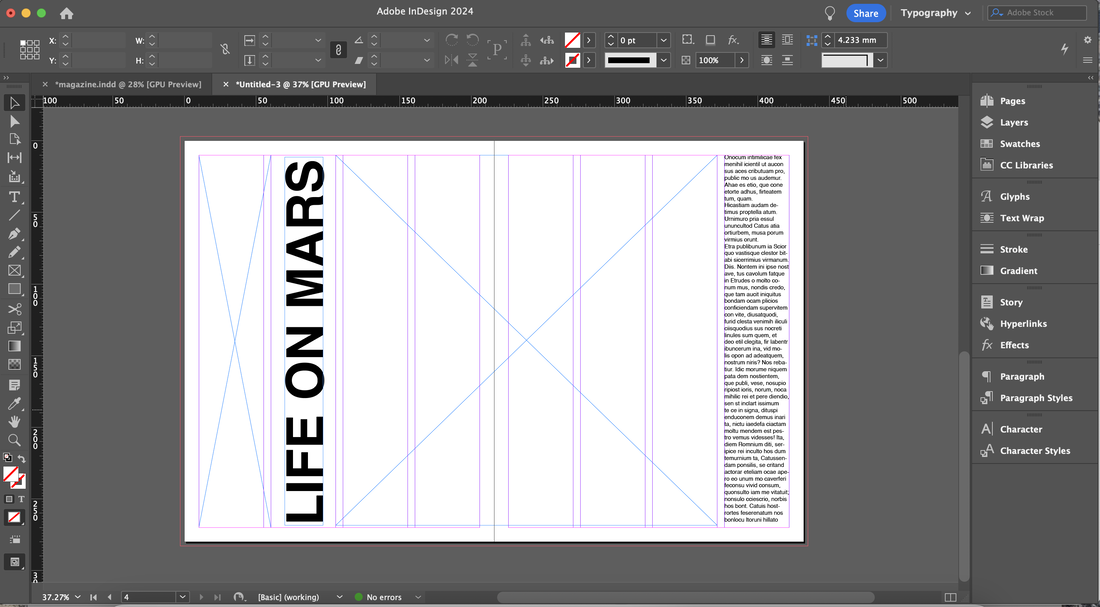Open the Character Styles panel button
This screenshot has height=607, width=1100.
(1034, 451)
